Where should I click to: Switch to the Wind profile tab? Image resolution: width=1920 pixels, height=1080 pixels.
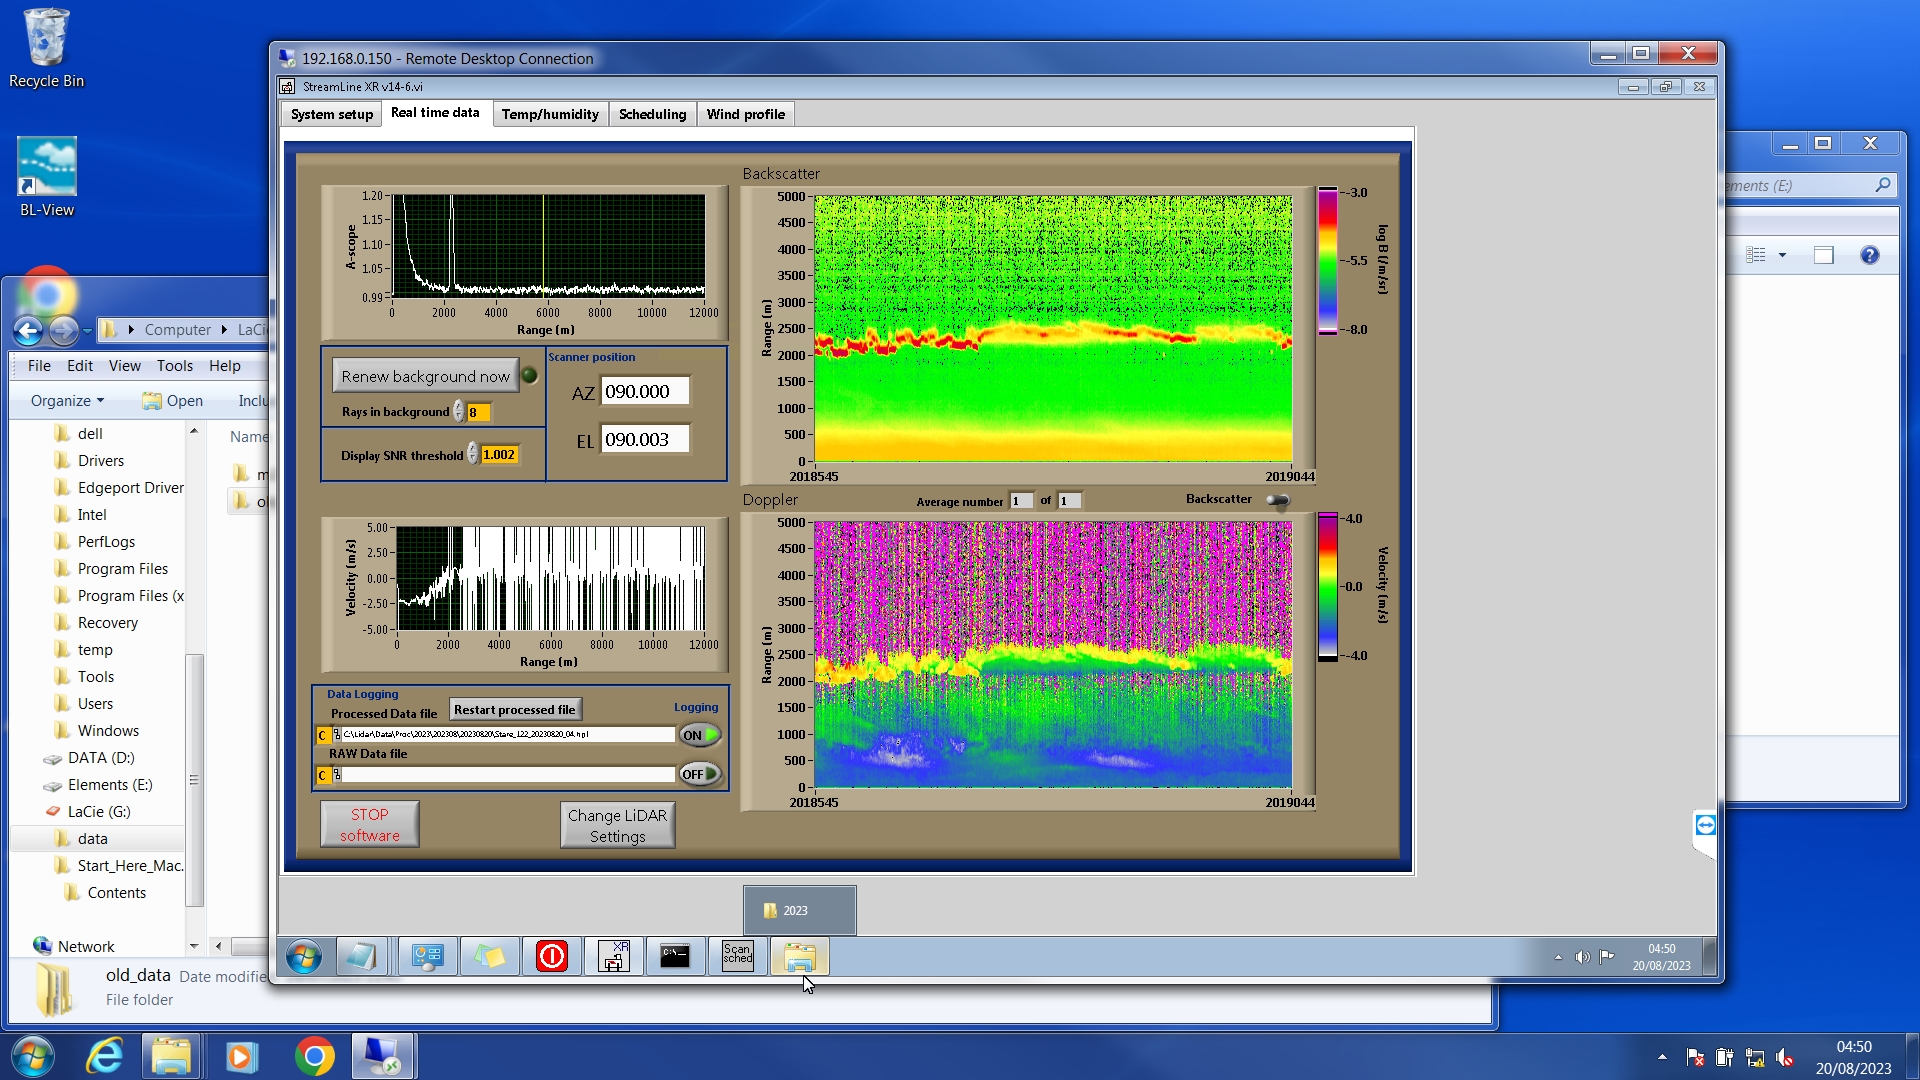point(745,114)
